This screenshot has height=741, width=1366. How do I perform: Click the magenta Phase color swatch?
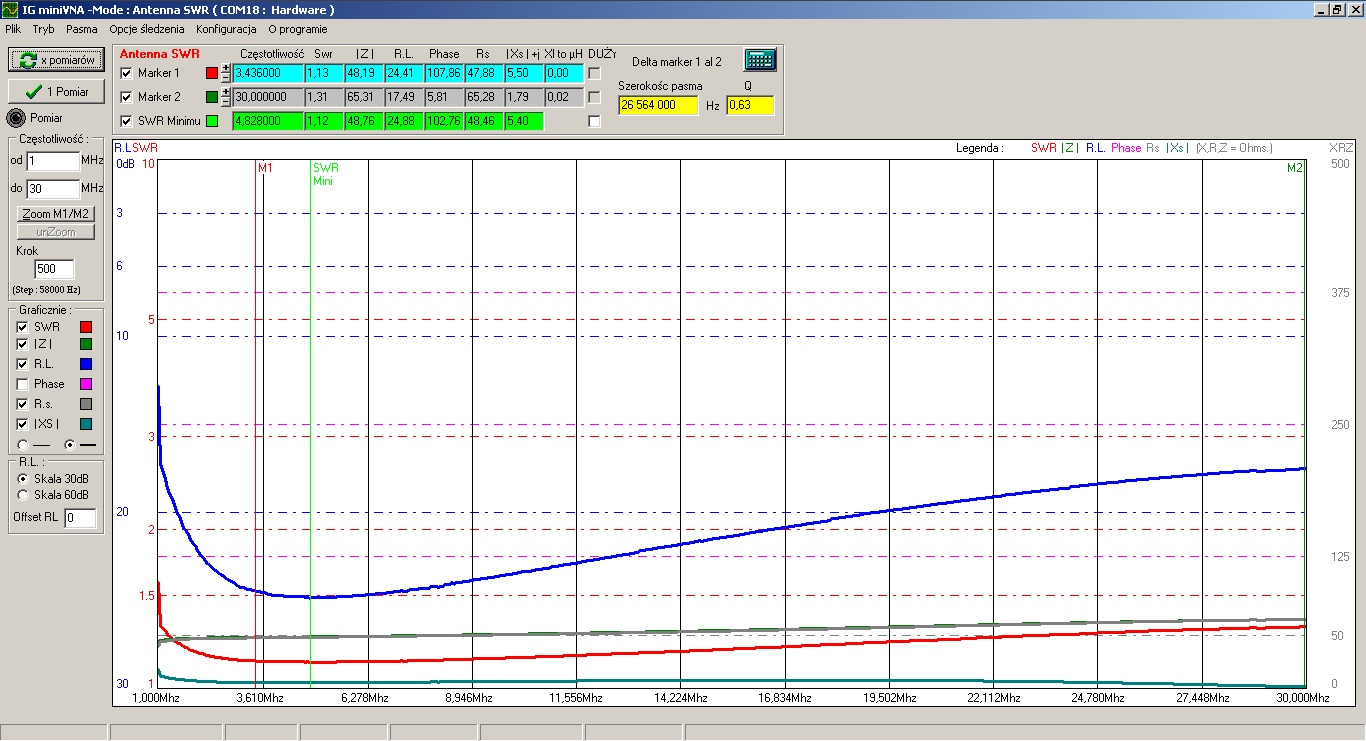(x=85, y=384)
